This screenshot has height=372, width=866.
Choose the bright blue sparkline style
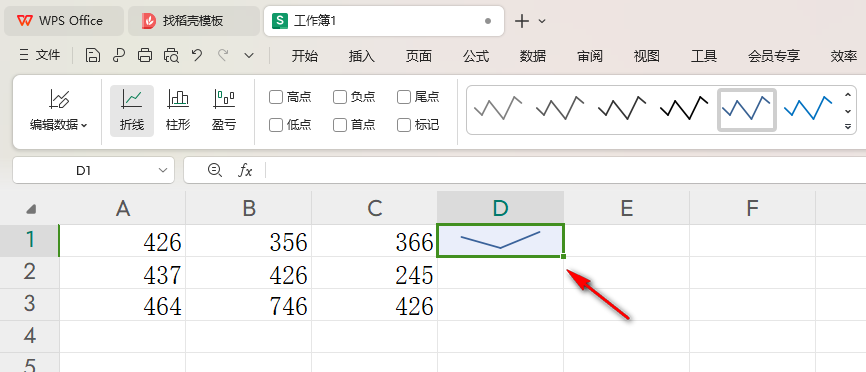pyautogui.click(x=808, y=108)
